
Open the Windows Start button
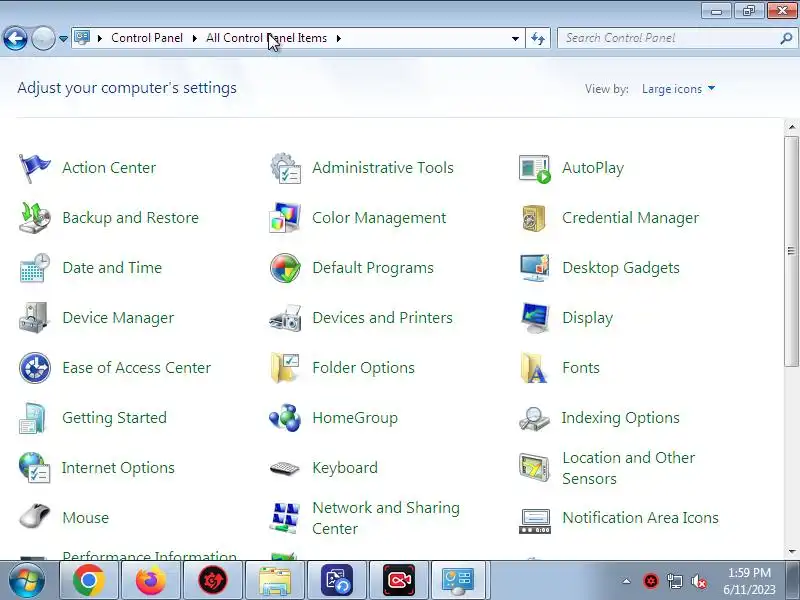(27, 580)
